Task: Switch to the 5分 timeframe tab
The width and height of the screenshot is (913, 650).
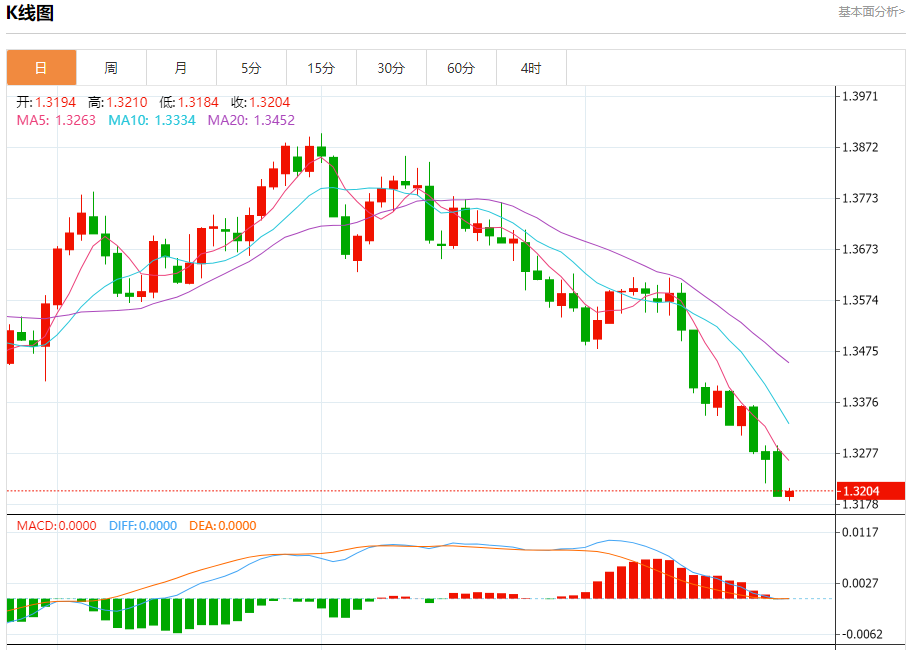Action: tap(251, 68)
